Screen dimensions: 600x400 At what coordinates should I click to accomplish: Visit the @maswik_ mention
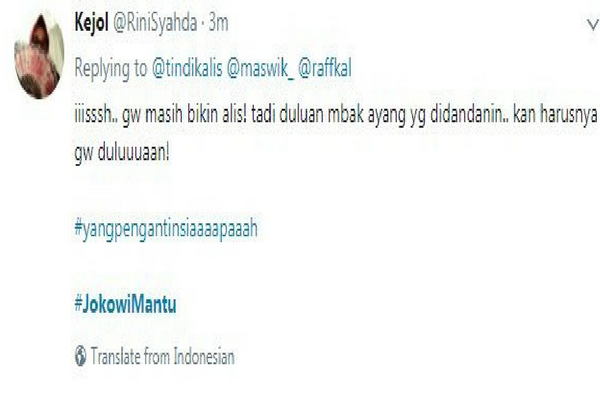pyautogui.click(x=260, y=69)
